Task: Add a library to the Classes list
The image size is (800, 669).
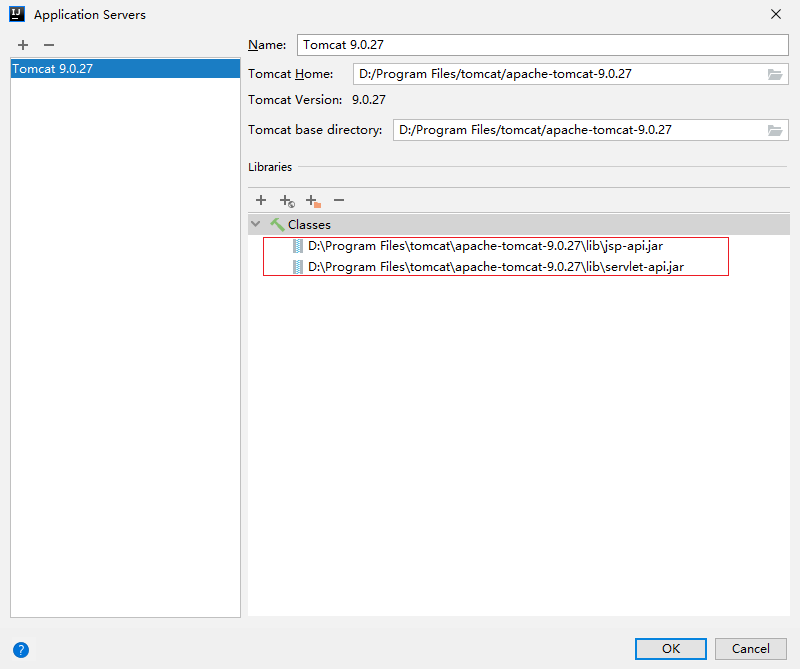Action: [261, 200]
